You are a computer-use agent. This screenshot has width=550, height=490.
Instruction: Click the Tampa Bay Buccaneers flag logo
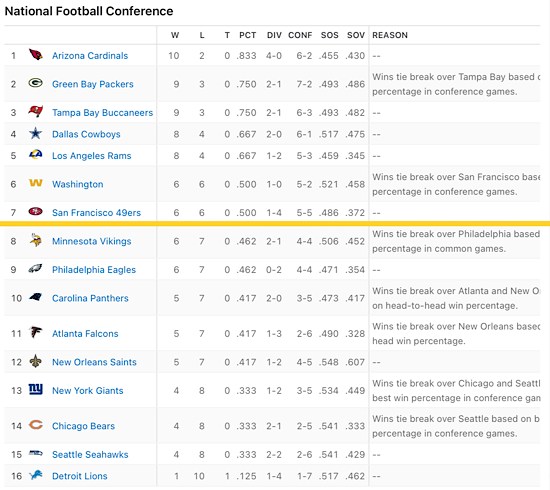35,112
